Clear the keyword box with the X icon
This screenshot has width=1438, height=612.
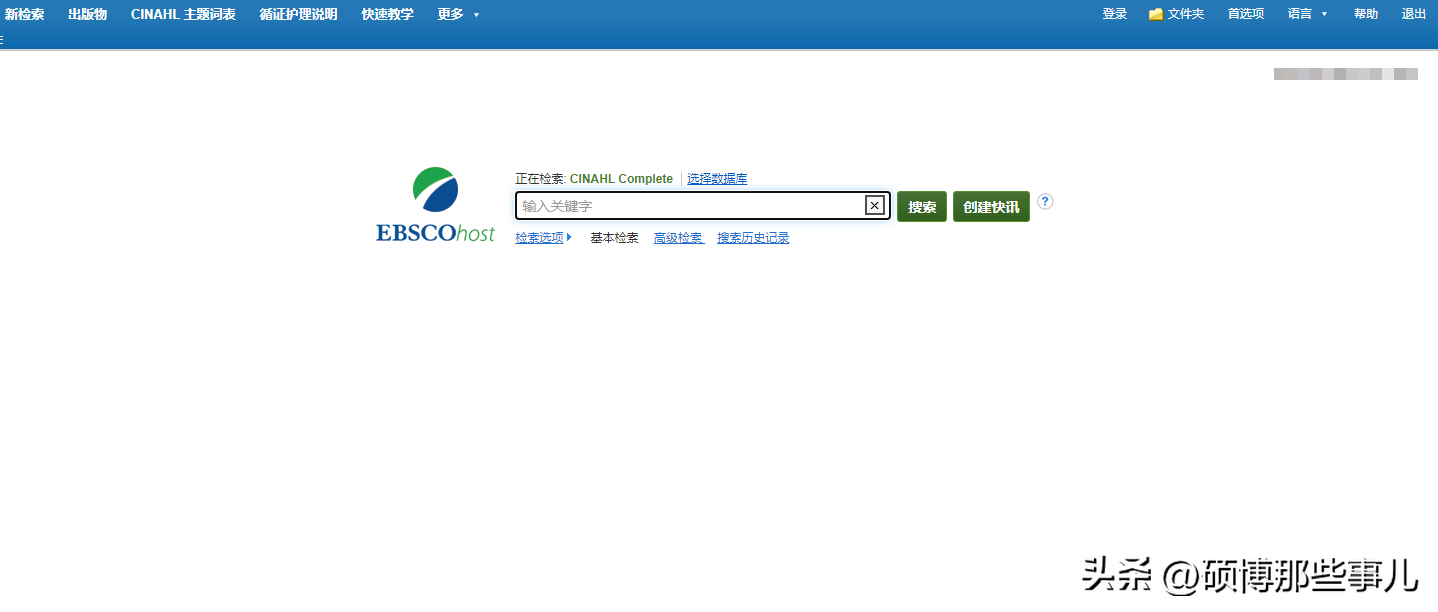coord(874,206)
